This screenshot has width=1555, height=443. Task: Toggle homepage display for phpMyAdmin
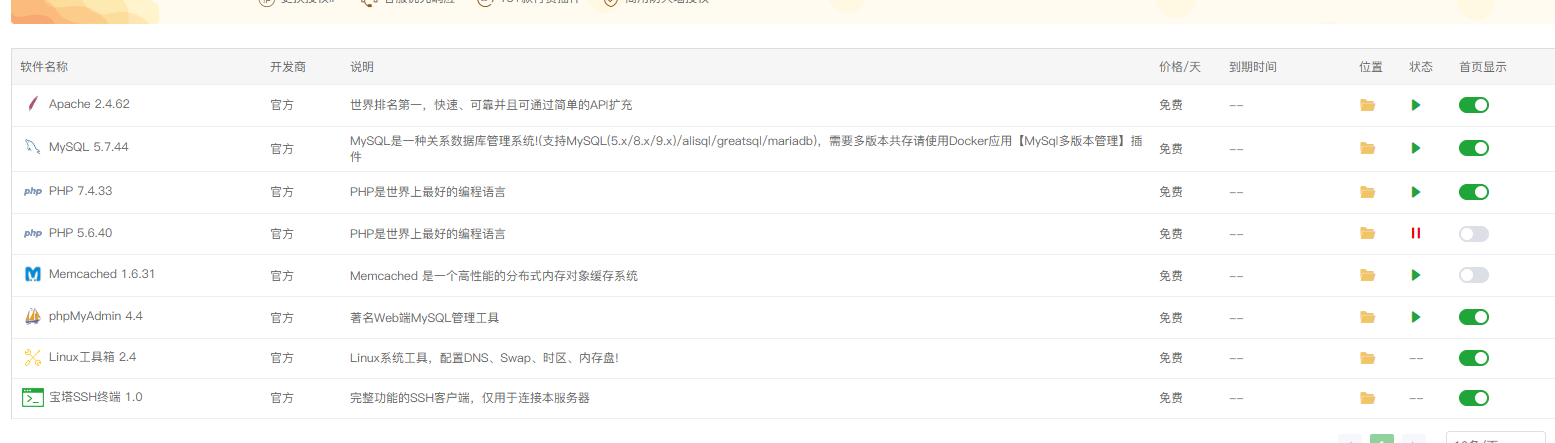point(1474,317)
